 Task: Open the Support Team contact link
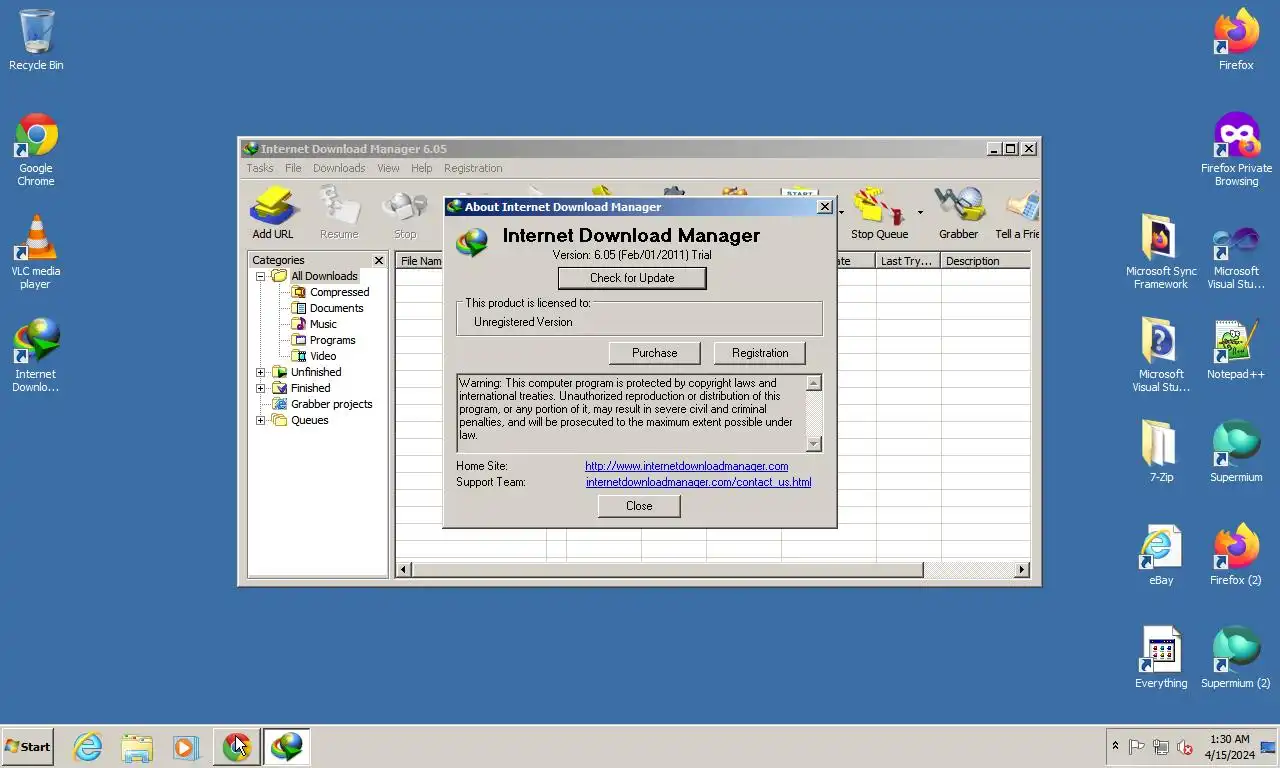point(698,482)
